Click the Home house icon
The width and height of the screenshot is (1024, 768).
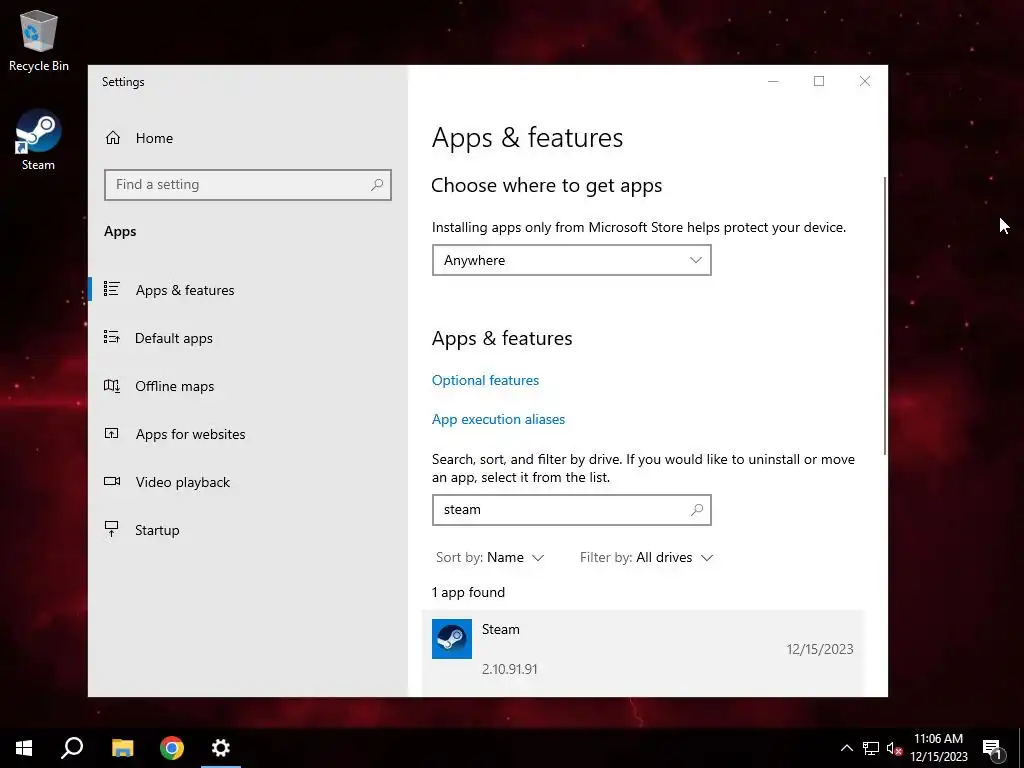(113, 138)
